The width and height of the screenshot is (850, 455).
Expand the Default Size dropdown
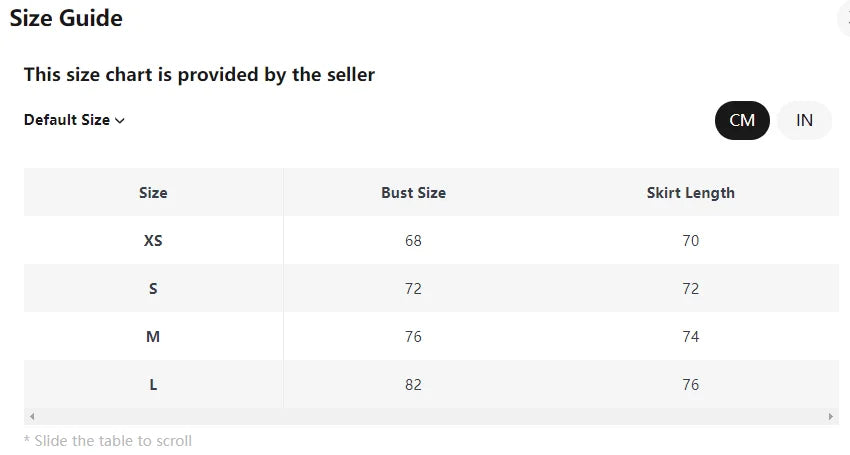click(75, 120)
